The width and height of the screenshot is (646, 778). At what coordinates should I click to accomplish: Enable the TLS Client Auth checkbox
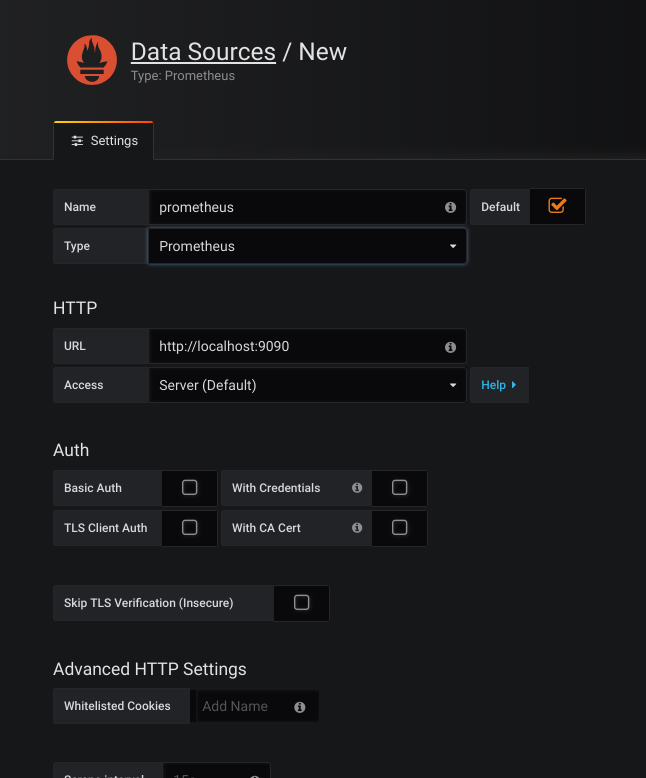coord(190,527)
